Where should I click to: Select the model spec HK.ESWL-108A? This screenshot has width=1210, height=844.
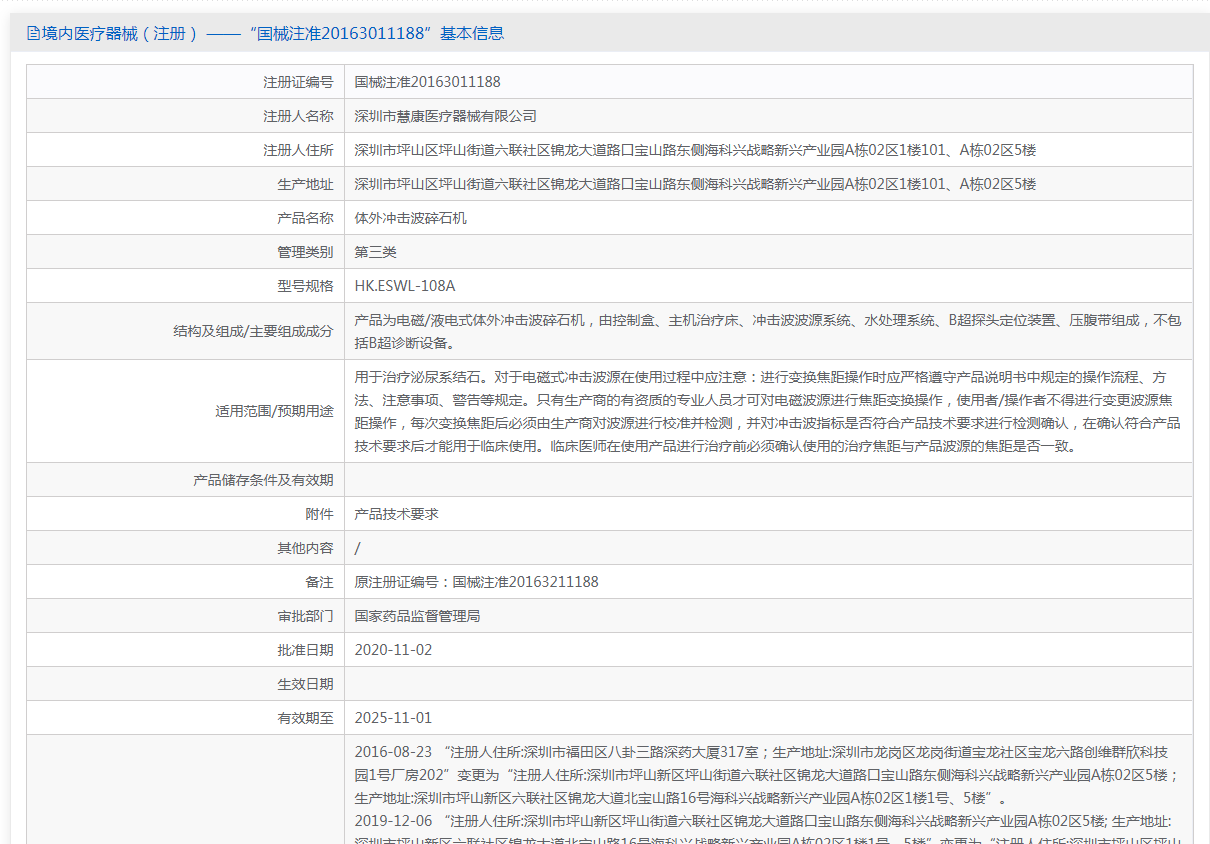click(404, 286)
